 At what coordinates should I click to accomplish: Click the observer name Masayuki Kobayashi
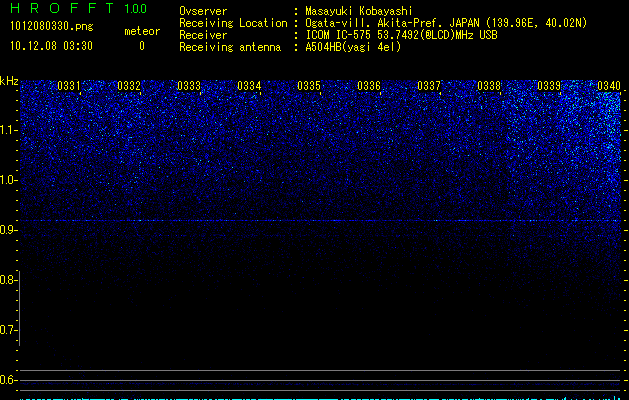coord(359,11)
